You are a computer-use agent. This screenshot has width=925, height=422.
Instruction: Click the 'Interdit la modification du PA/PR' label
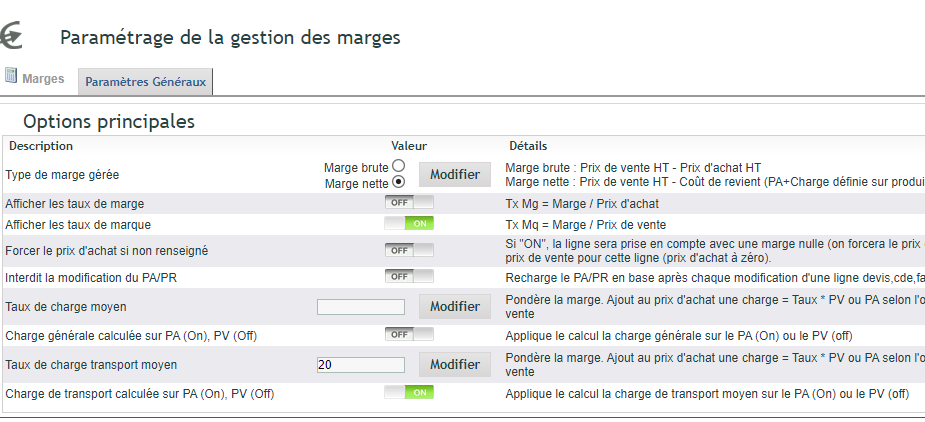(91, 277)
